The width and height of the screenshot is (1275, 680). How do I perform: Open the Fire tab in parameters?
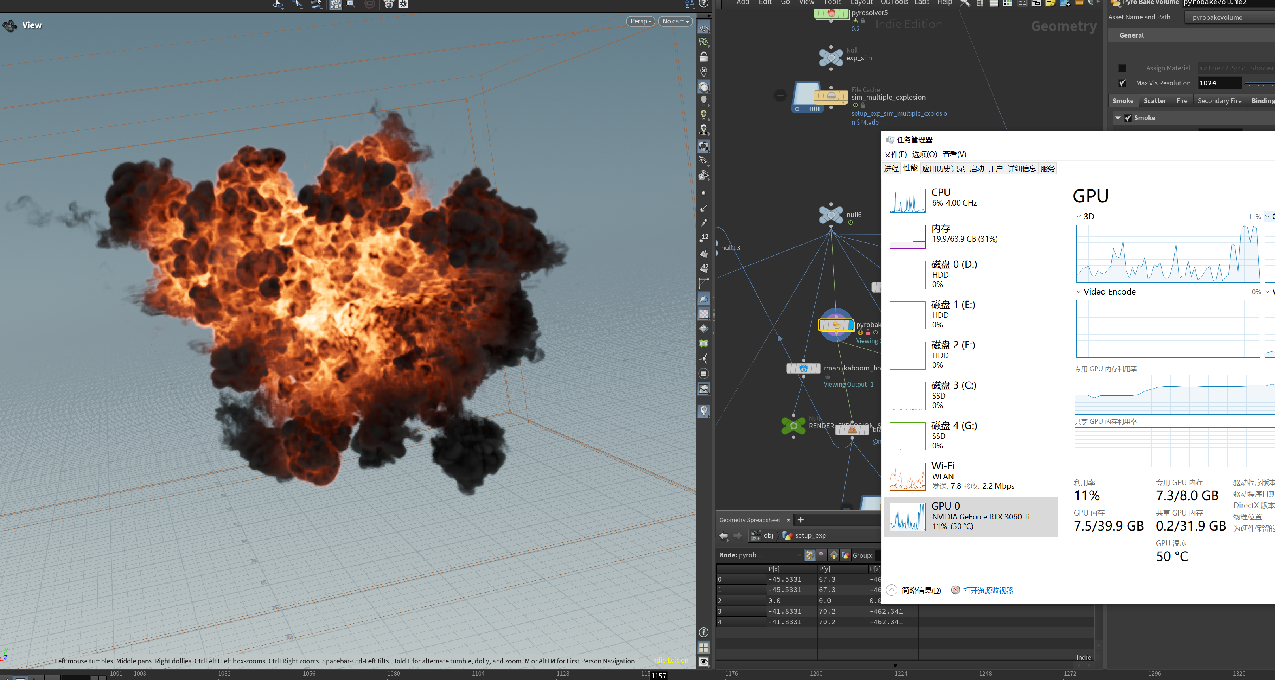(x=1182, y=101)
